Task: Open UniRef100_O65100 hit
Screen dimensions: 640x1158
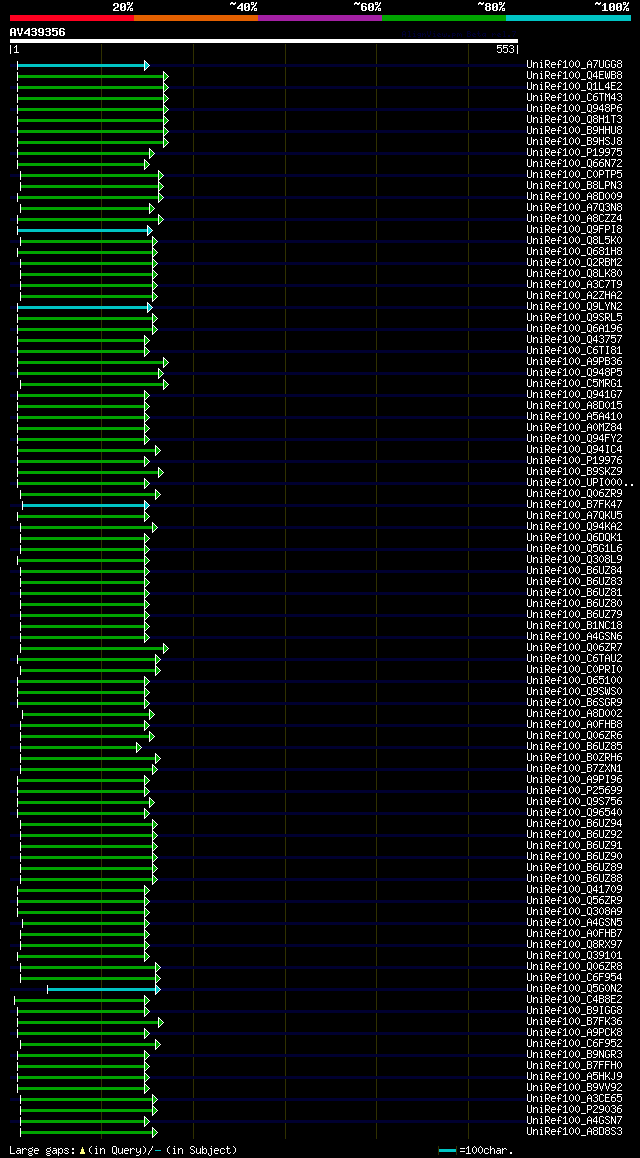Action: (x=574, y=680)
